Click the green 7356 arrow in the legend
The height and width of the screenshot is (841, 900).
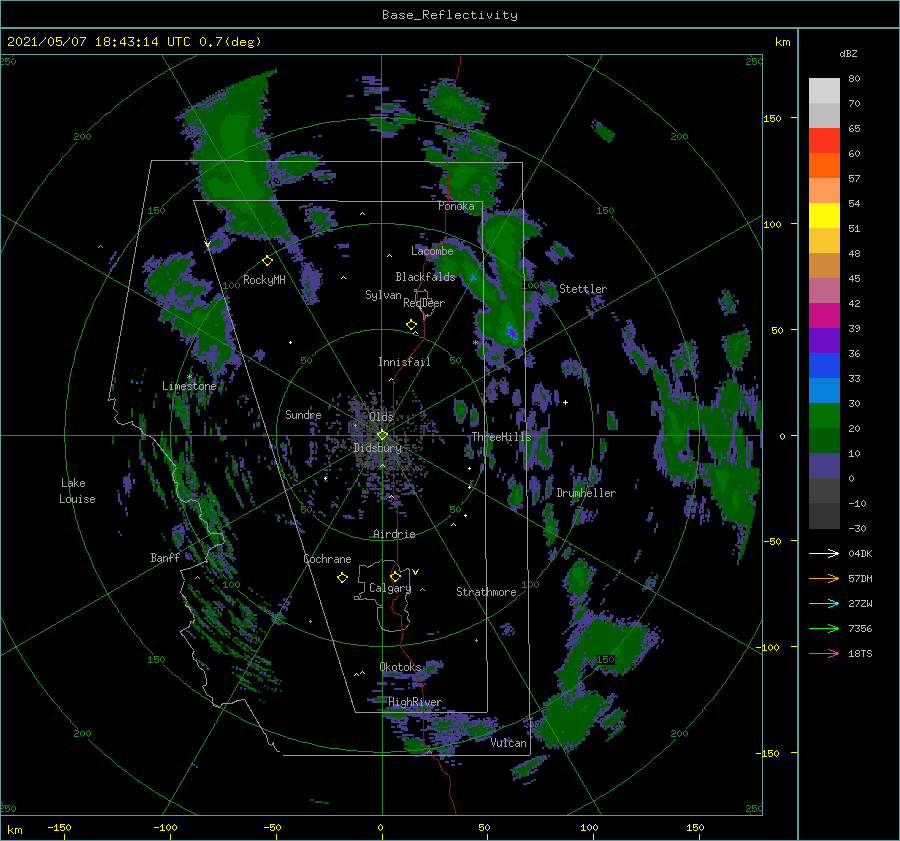[x=824, y=629]
